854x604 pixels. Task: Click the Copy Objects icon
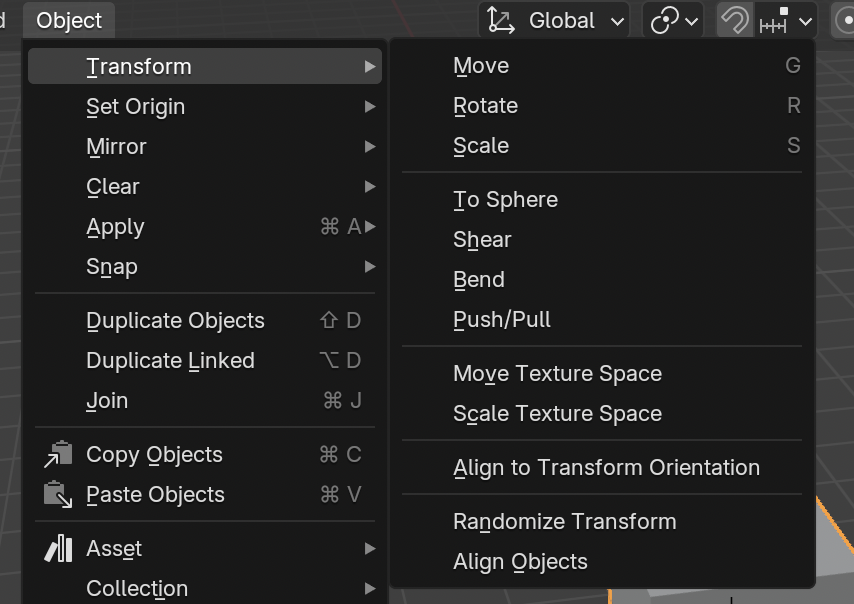58,455
